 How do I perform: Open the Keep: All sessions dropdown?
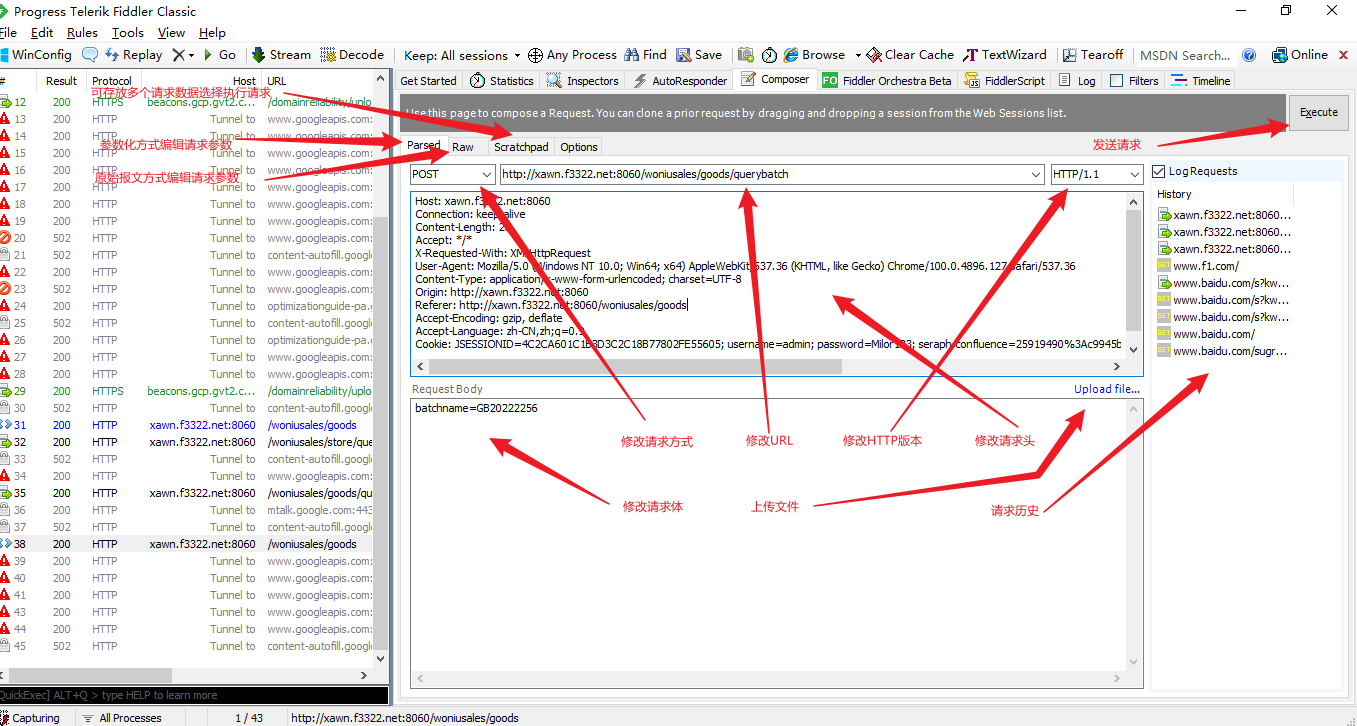pyautogui.click(x=462, y=55)
